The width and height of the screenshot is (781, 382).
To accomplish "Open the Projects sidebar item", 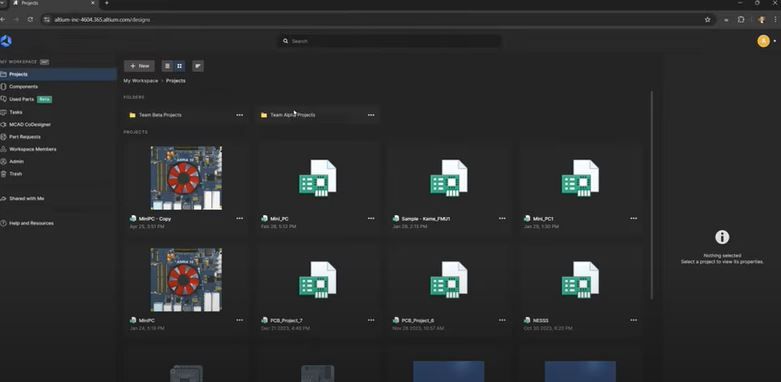I will (58, 74).
